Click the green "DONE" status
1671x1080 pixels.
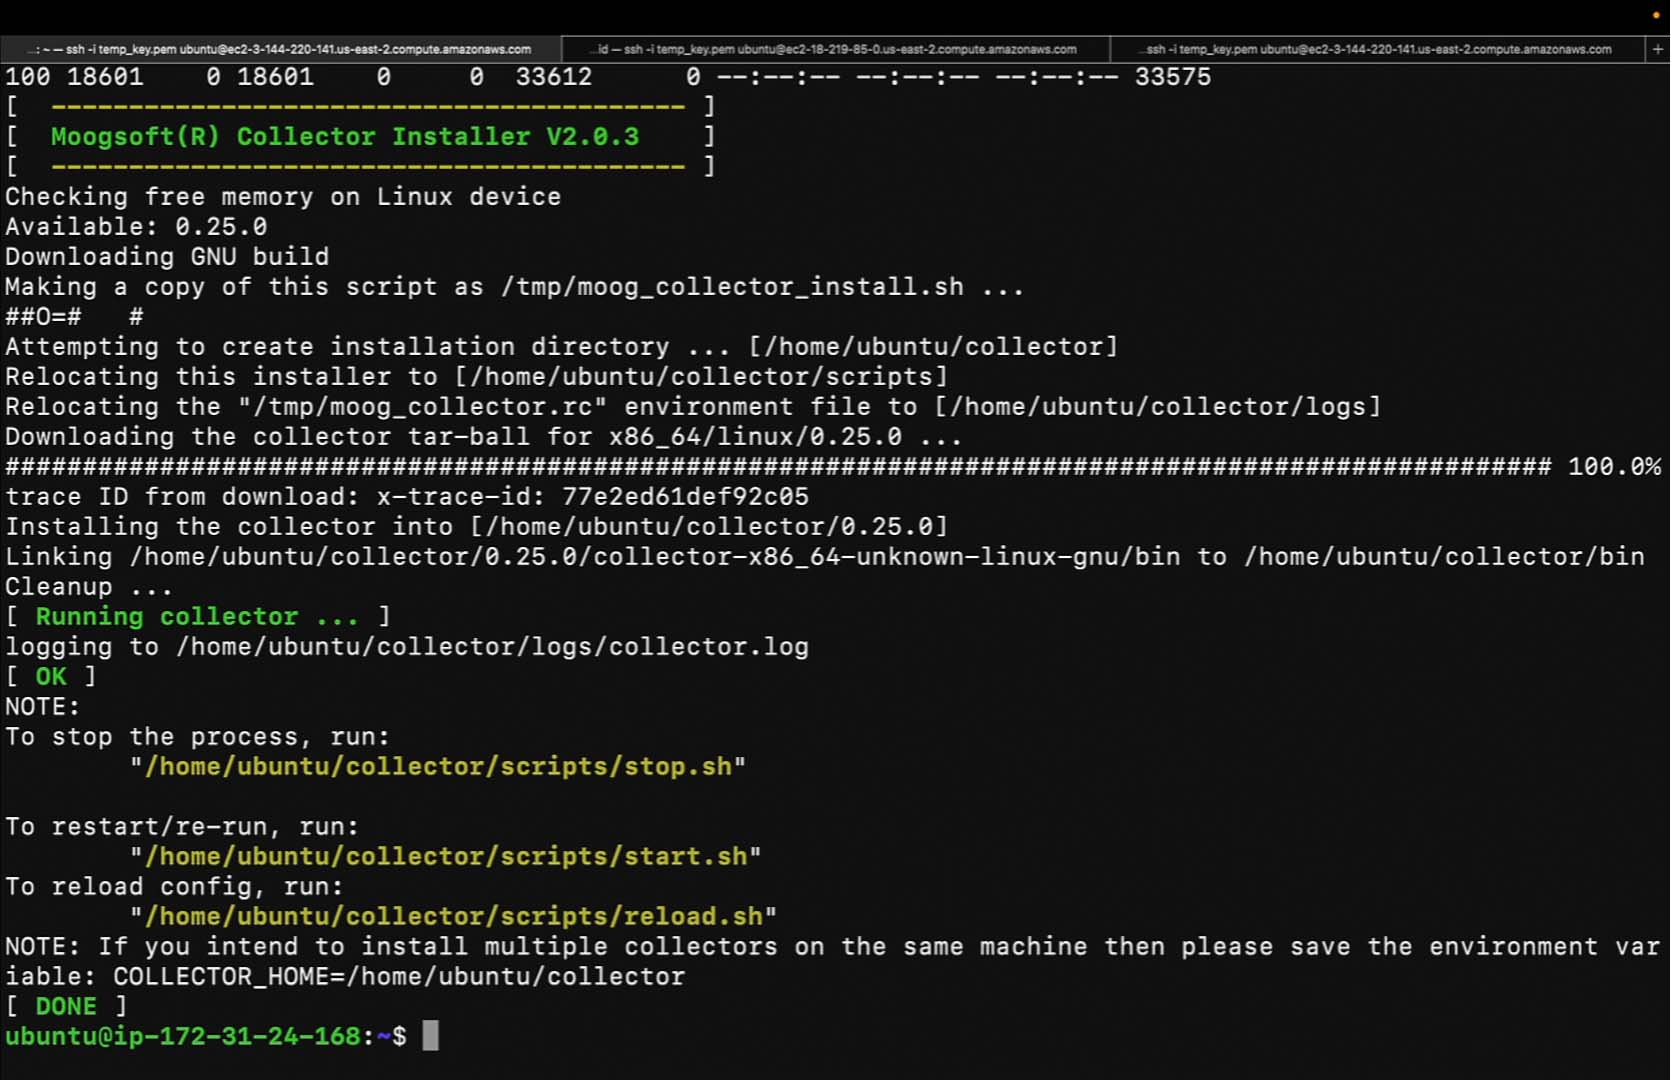(x=67, y=1007)
